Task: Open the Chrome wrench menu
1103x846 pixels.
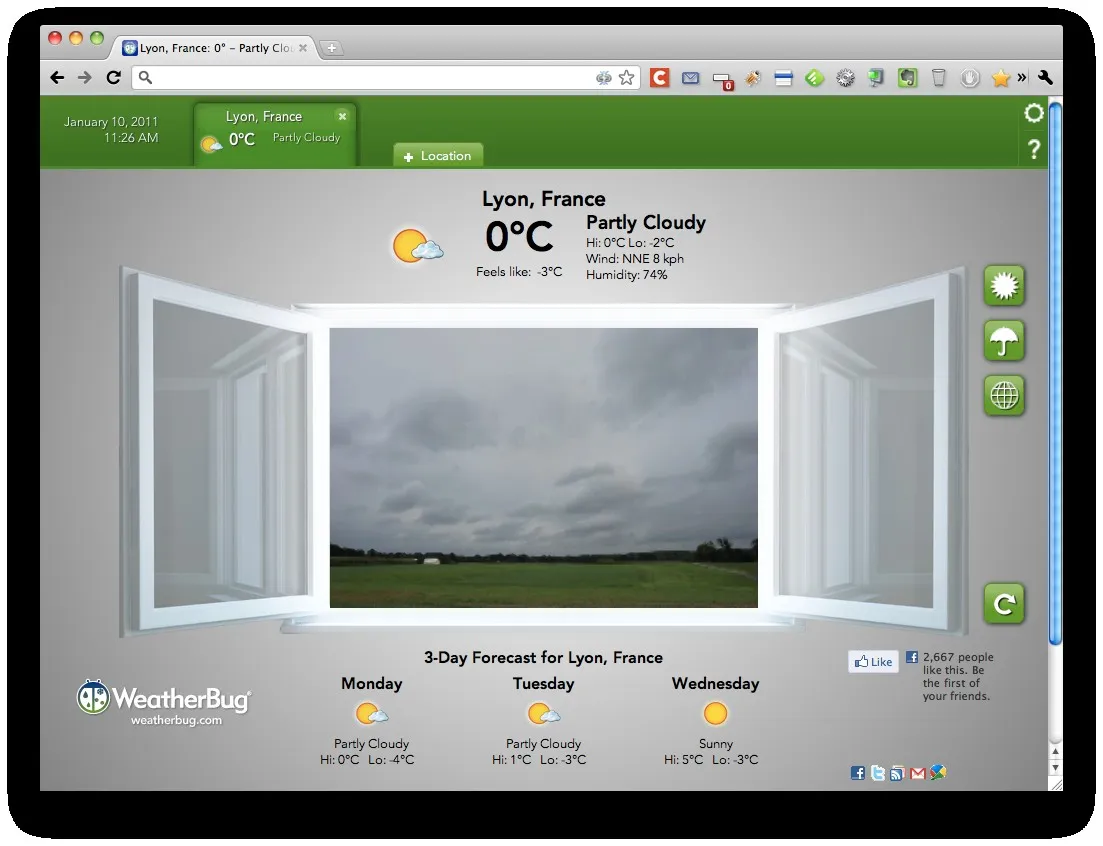Action: [x=1045, y=77]
